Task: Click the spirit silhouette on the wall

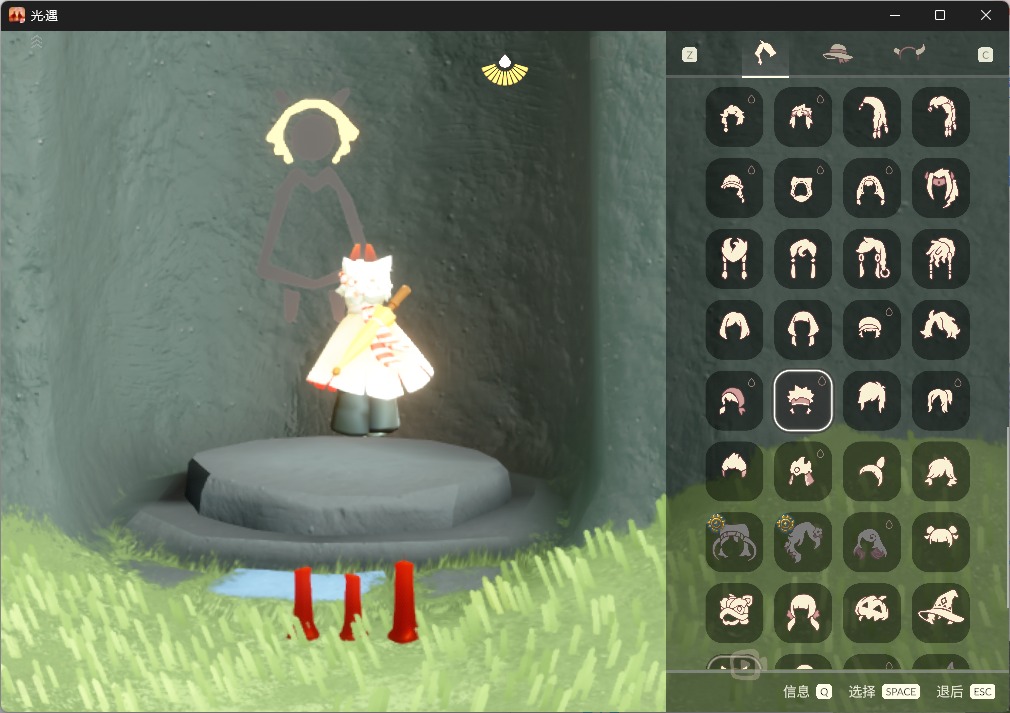Action: [x=311, y=206]
